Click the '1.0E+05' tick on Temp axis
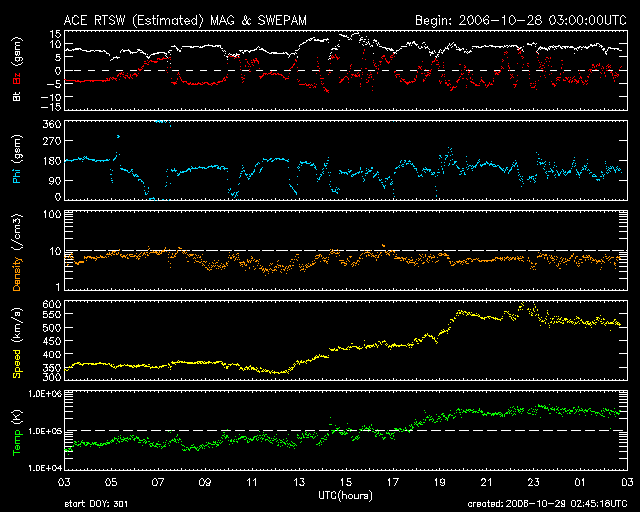640x512 pixels. (45, 431)
